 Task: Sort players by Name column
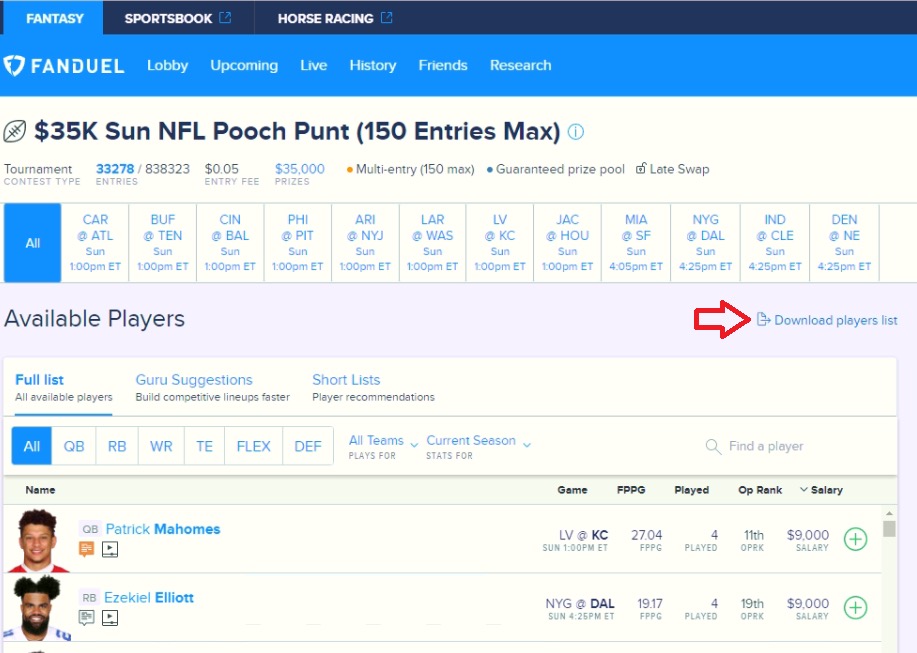[x=40, y=490]
